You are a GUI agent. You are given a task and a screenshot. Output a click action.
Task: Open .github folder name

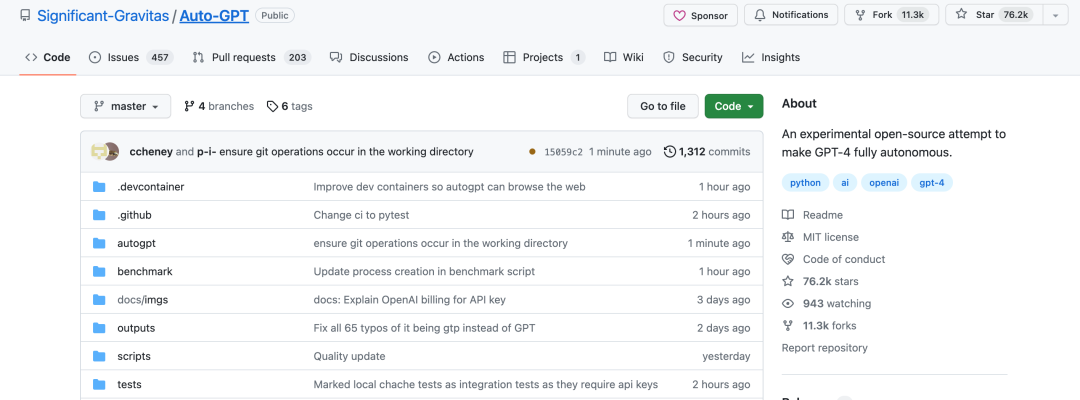coord(134,215)
